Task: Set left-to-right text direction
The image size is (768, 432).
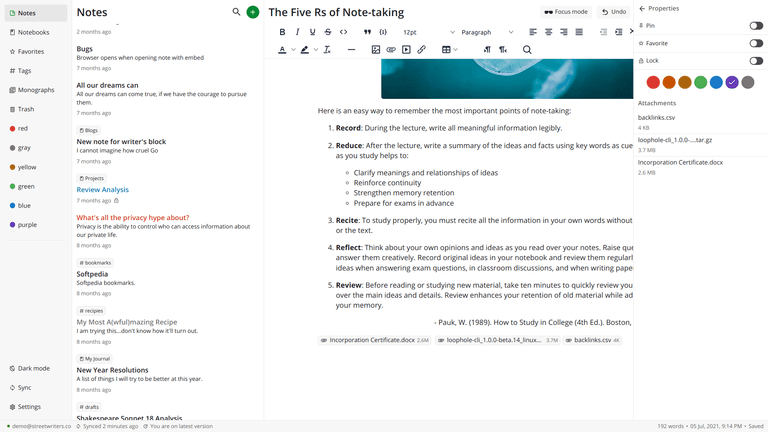Action: point(487,49)
